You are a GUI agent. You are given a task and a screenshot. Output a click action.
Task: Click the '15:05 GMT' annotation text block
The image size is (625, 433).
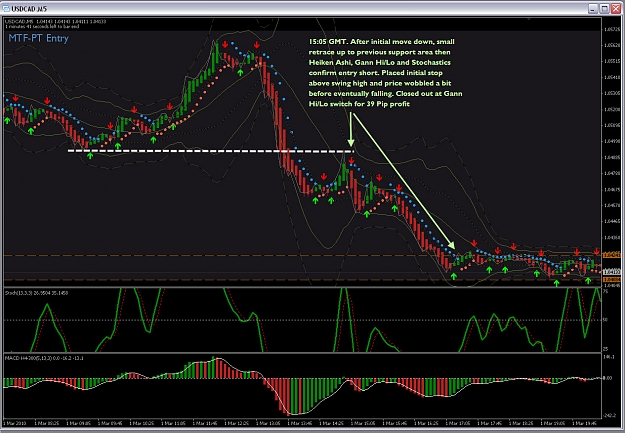[385, 73]
